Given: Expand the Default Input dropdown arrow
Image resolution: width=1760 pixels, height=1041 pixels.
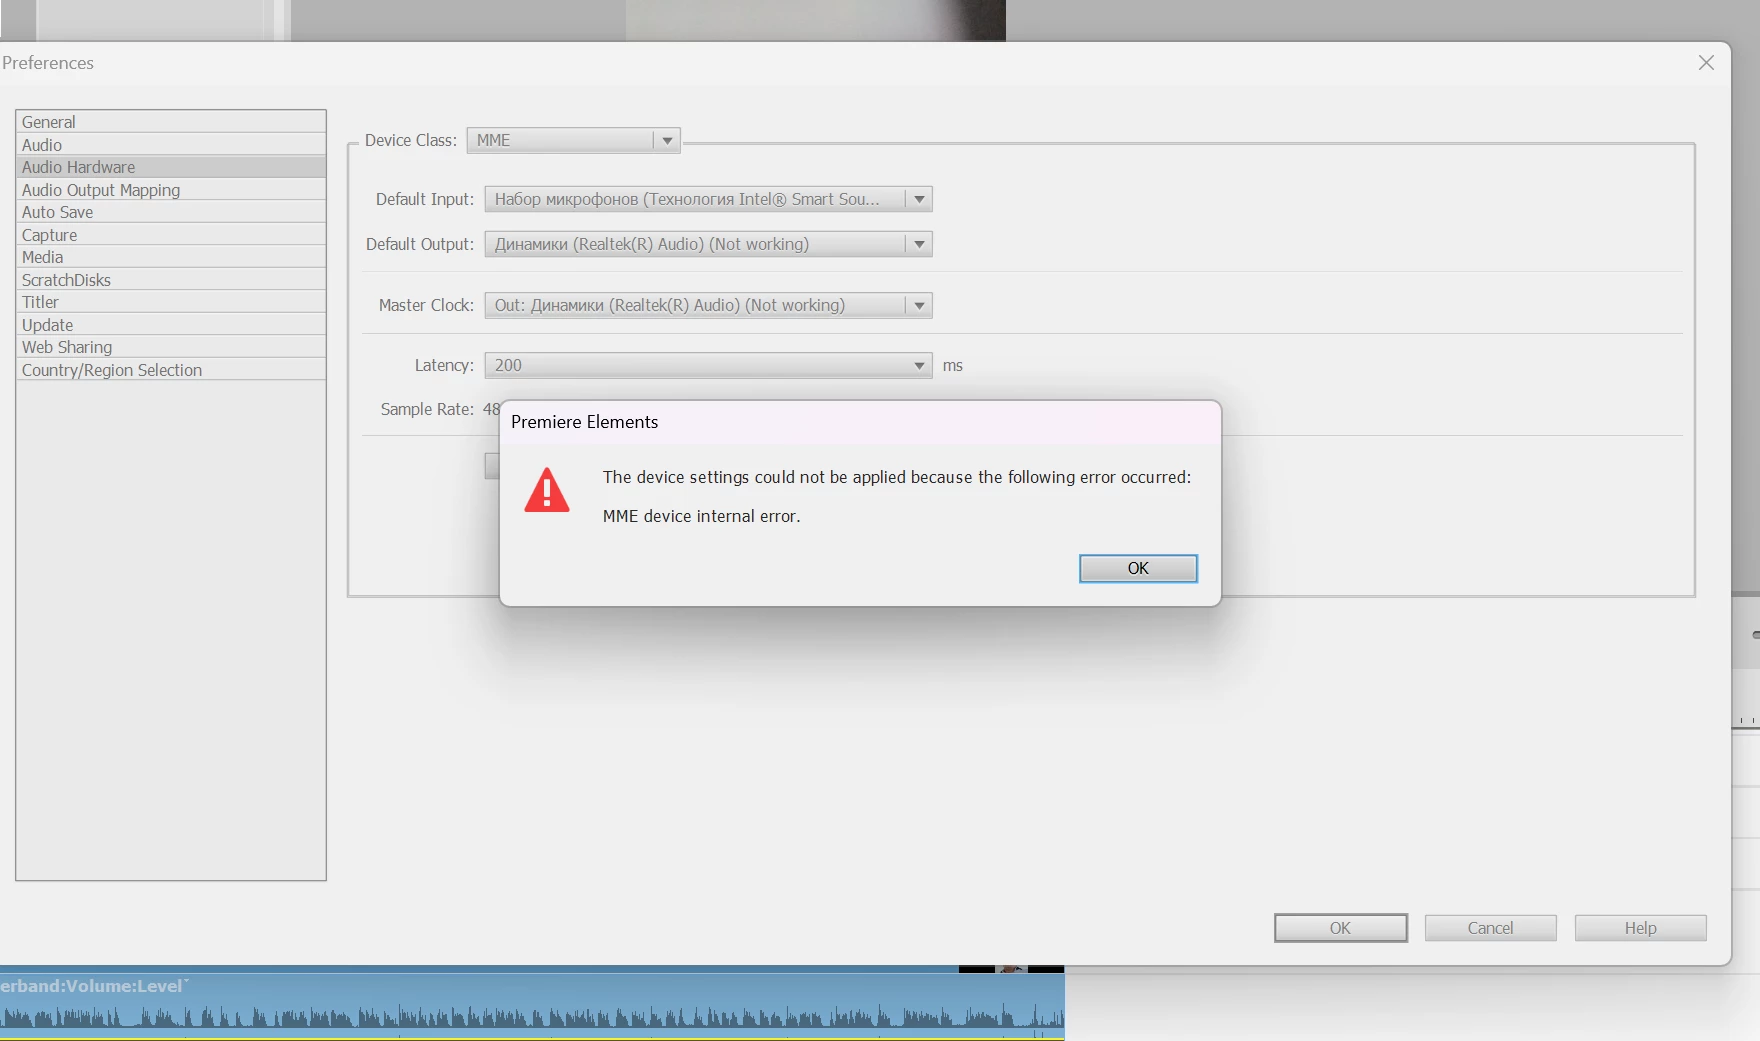Looking at the screenshot, I should click(x=919, y=199).
